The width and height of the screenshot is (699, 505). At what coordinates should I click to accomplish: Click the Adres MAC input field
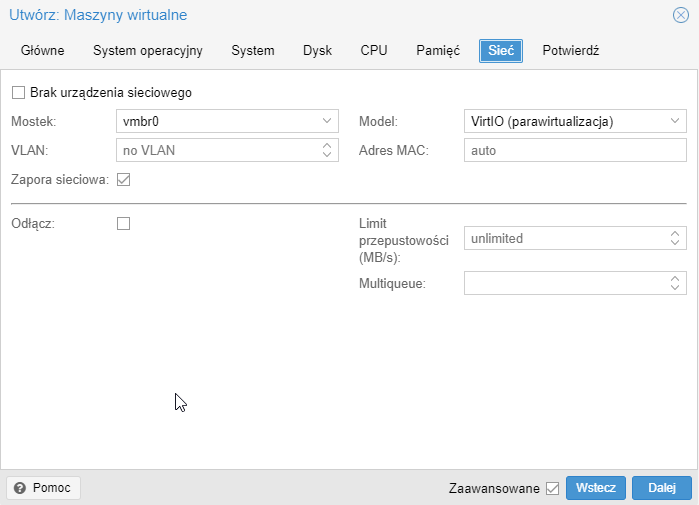[x=575, y=151]
